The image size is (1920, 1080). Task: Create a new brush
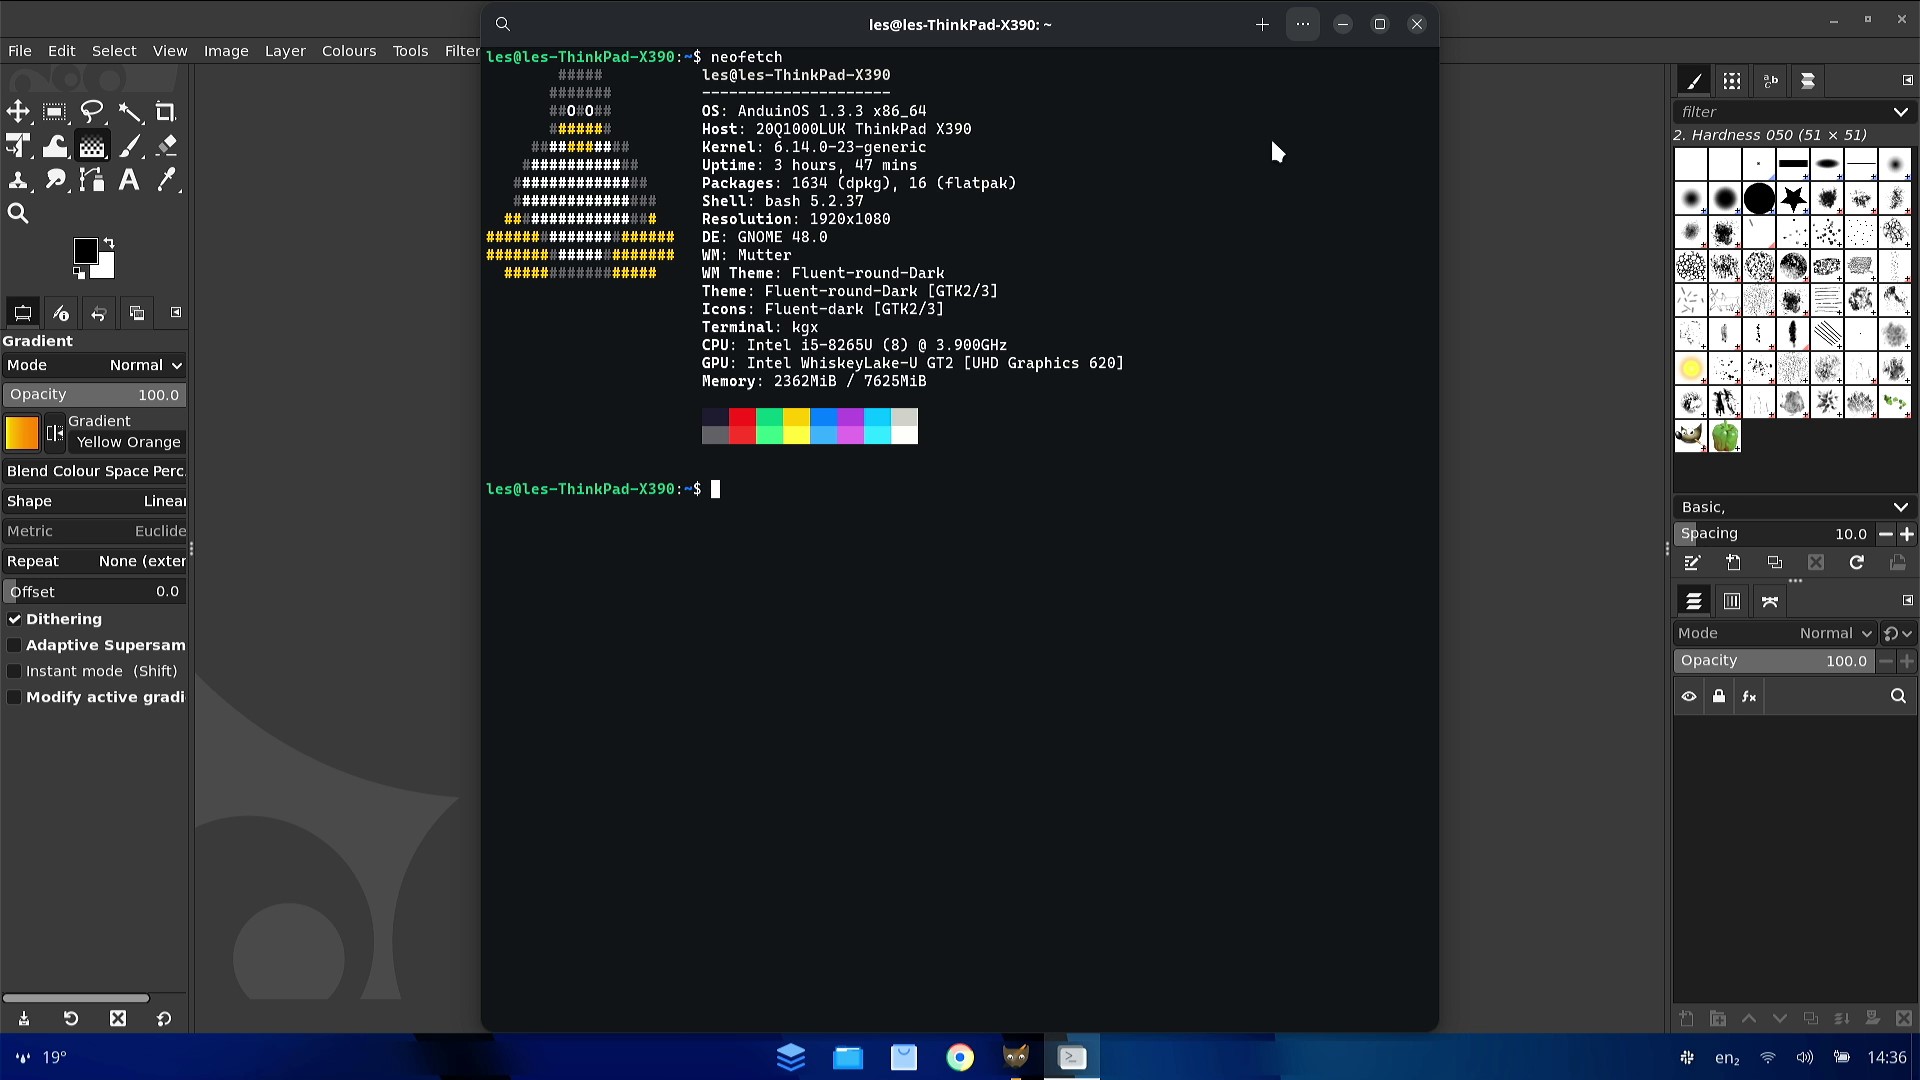tap(1733, 563)
